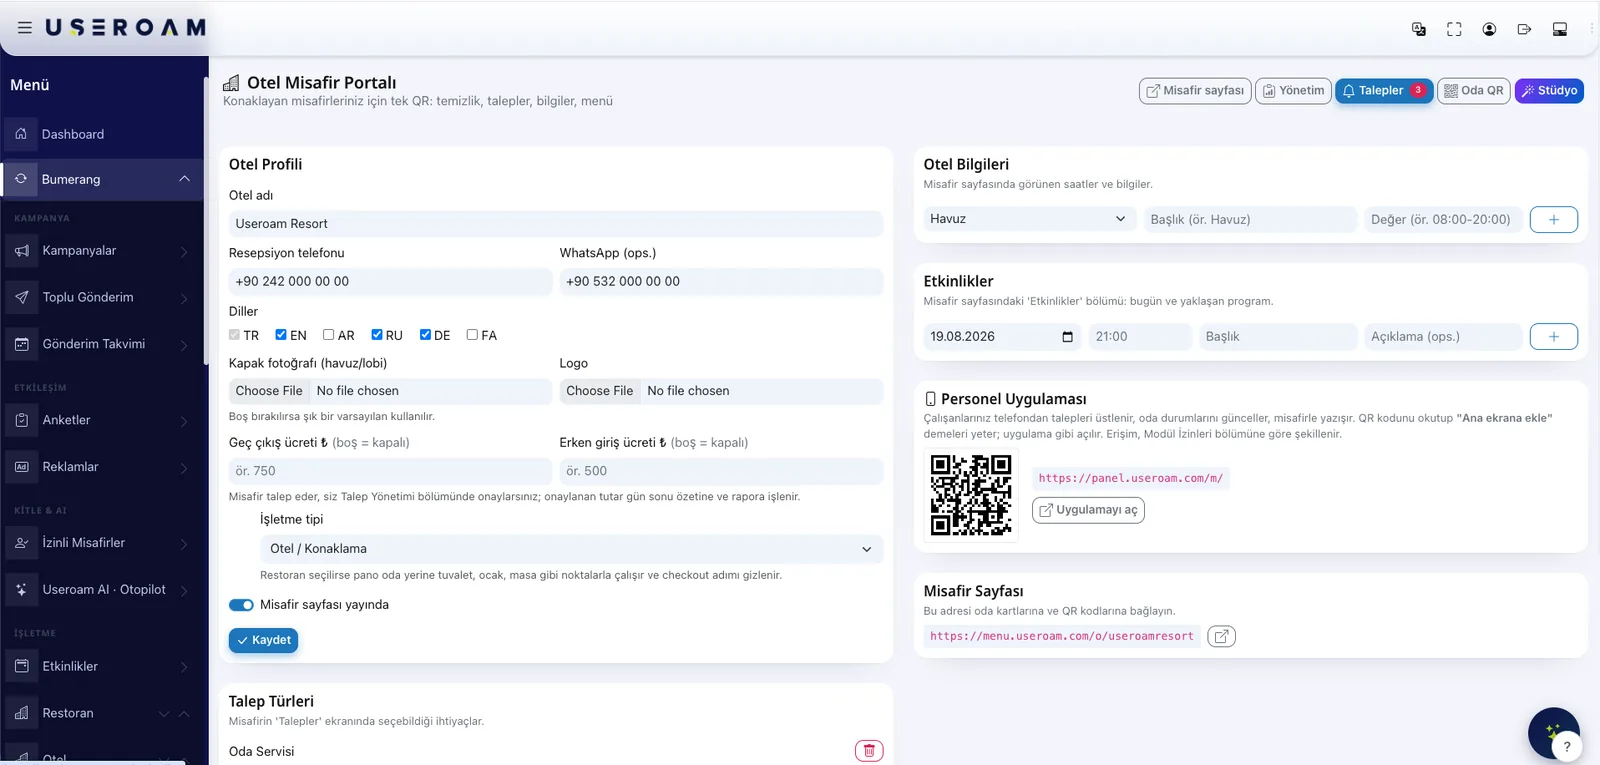Expand the Kampanyalar submenu chevron
The height and width of the screenshot is (765, 1600).
[x=184, y=252]
